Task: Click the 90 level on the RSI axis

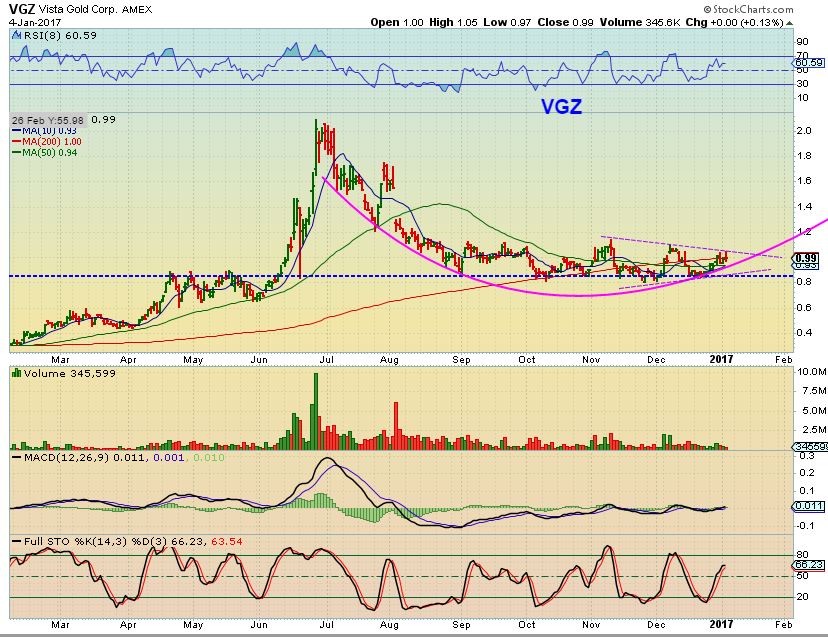Action: coord(802,42)
